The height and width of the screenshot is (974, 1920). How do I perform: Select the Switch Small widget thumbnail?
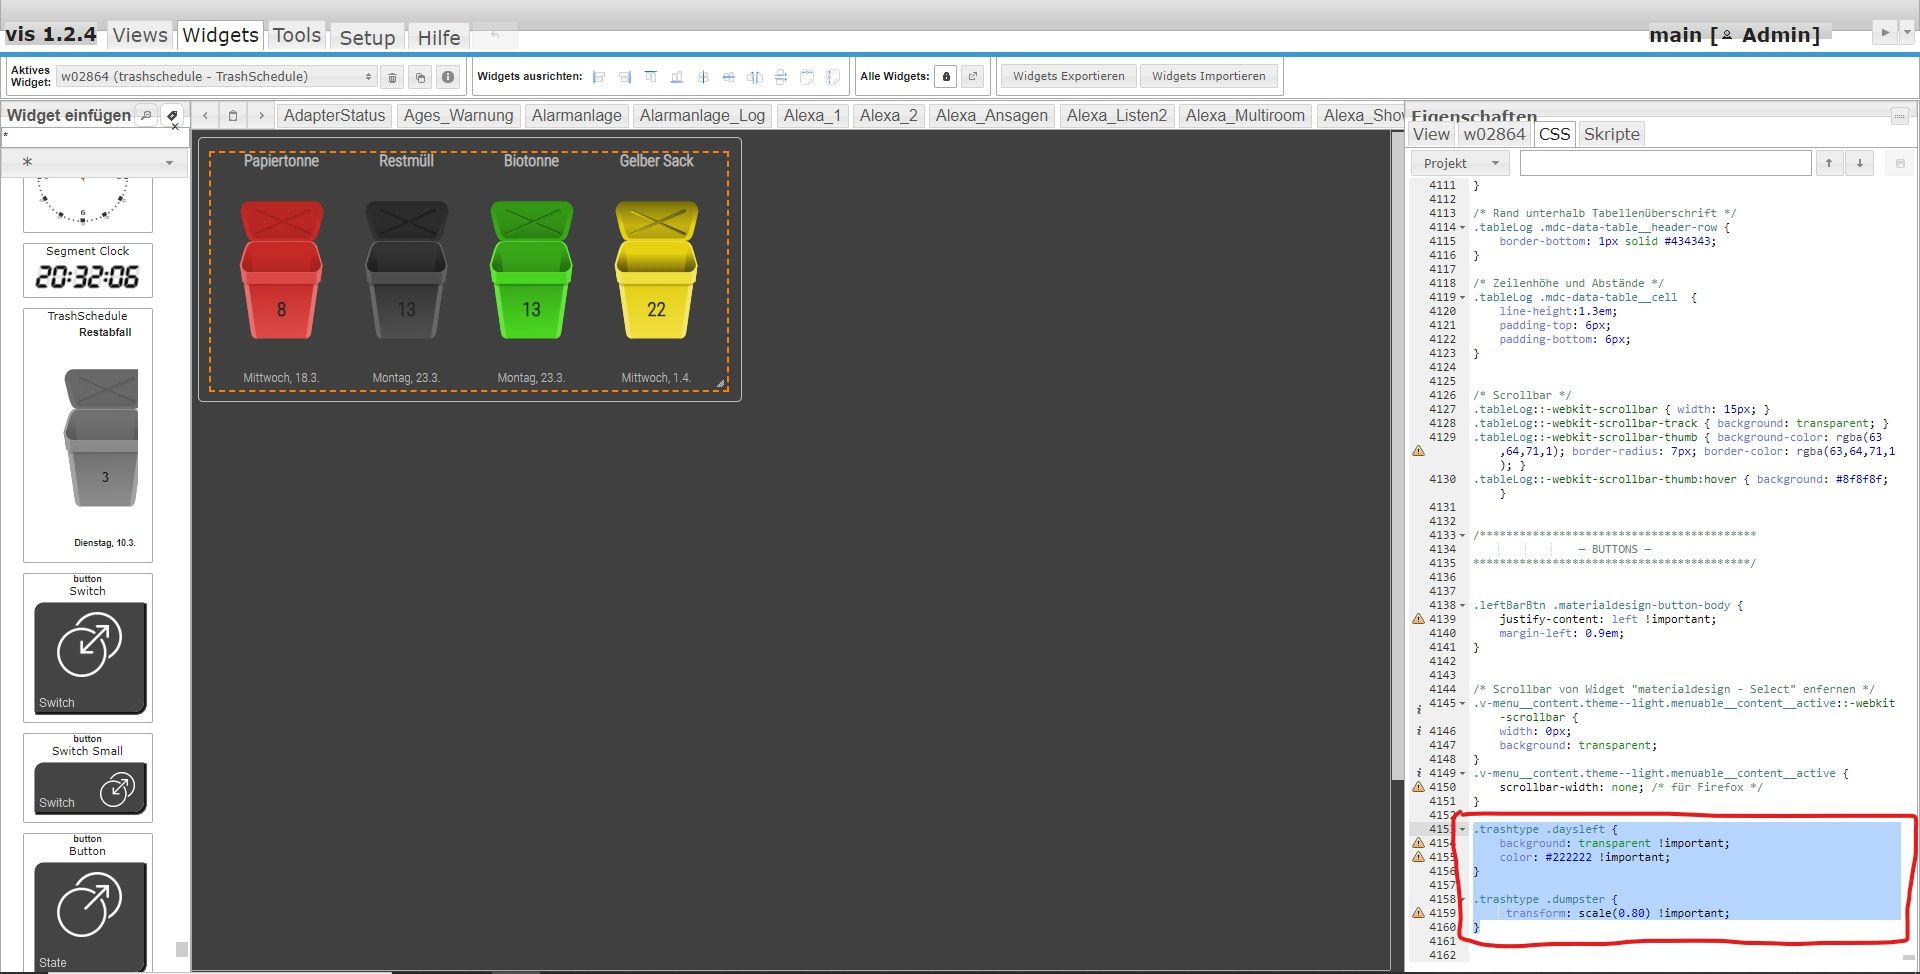pos(88,778)
